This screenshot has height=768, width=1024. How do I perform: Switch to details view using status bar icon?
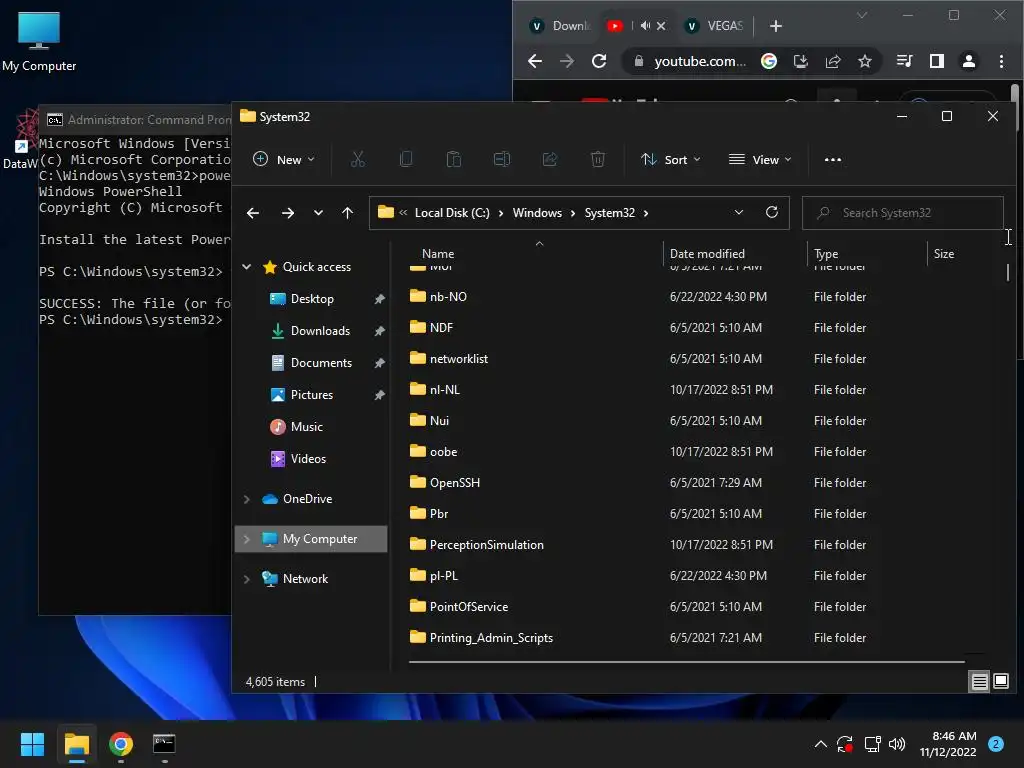tap(980, 682)
